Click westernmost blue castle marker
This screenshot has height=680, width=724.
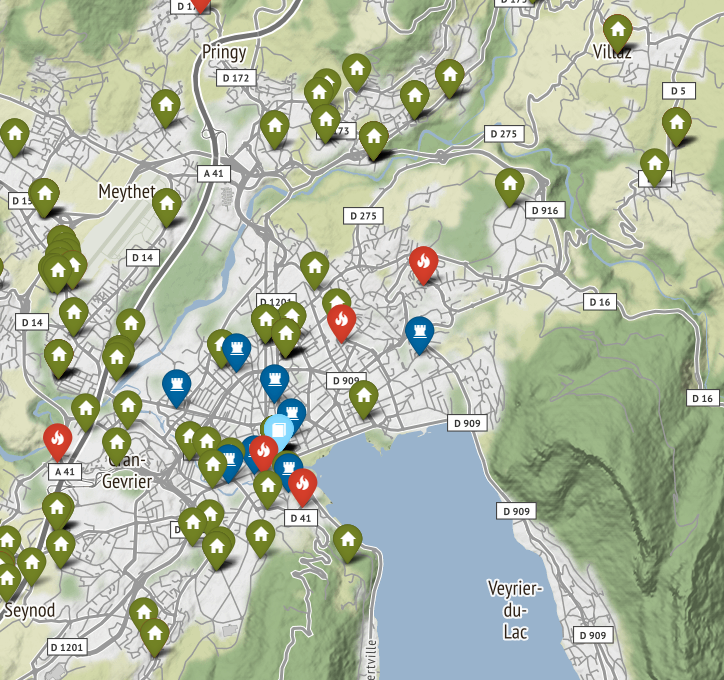[176, 388]
